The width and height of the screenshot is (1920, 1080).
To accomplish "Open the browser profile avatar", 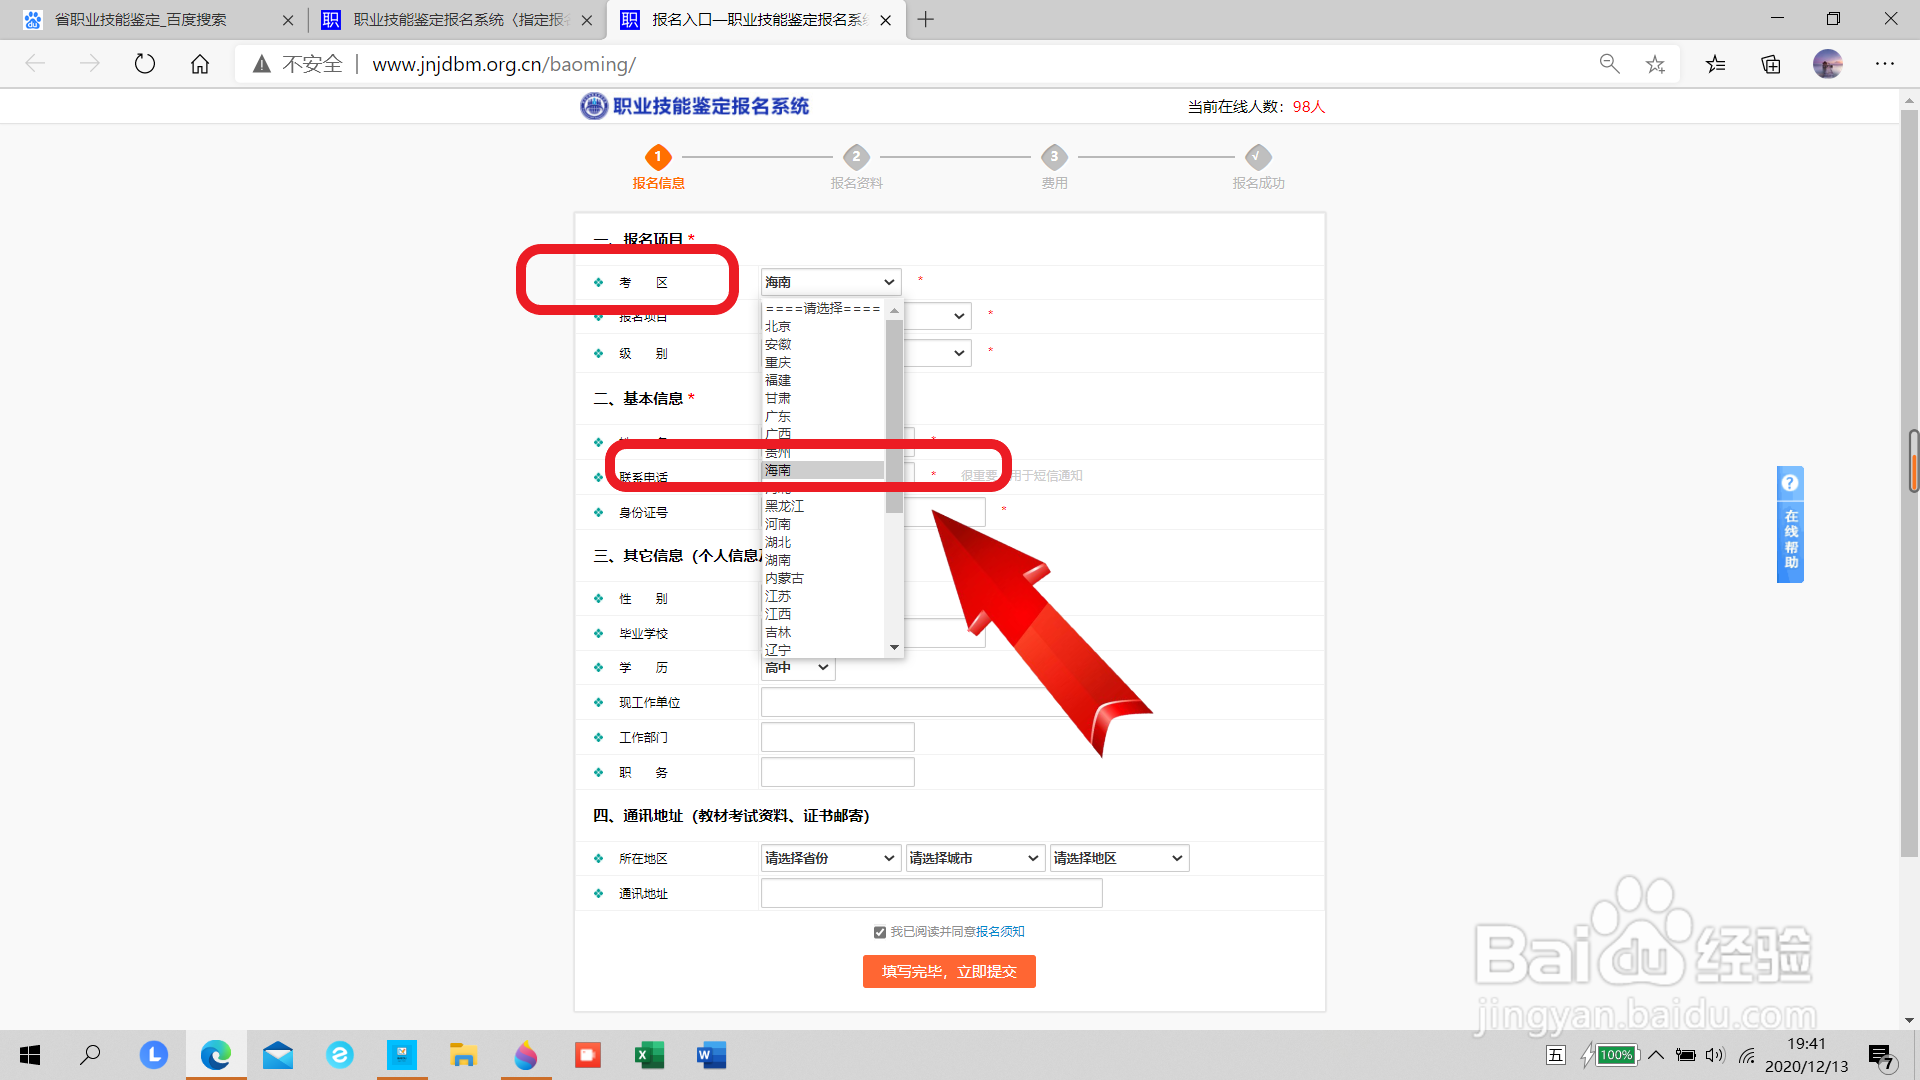I will pos(1828,64).
